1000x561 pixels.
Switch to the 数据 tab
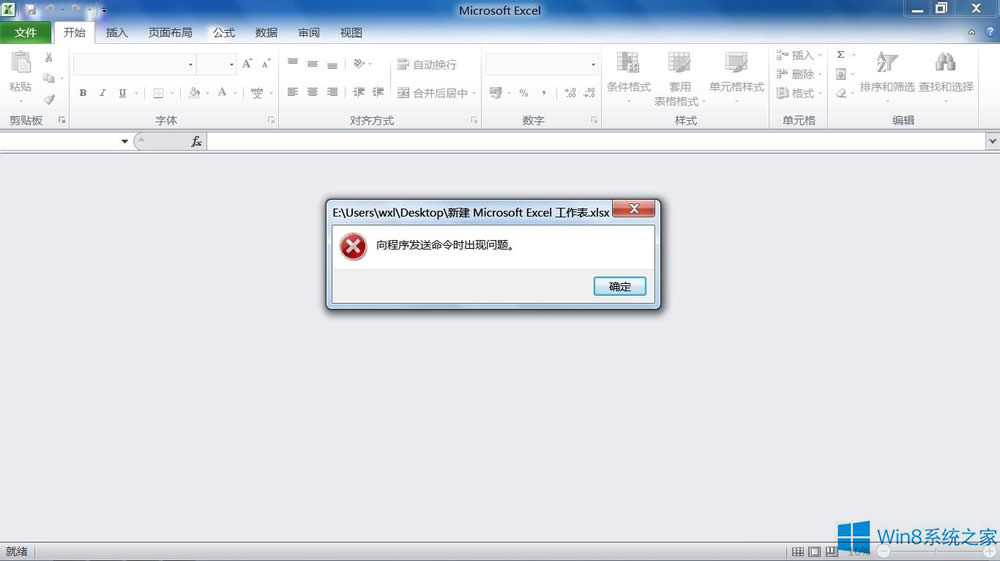pos(266,33)
